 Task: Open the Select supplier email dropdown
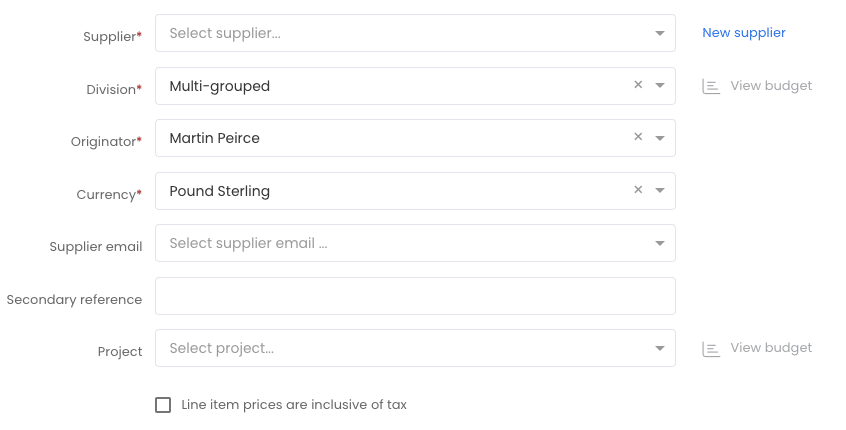pyautogui.click(x=415, y=243)
